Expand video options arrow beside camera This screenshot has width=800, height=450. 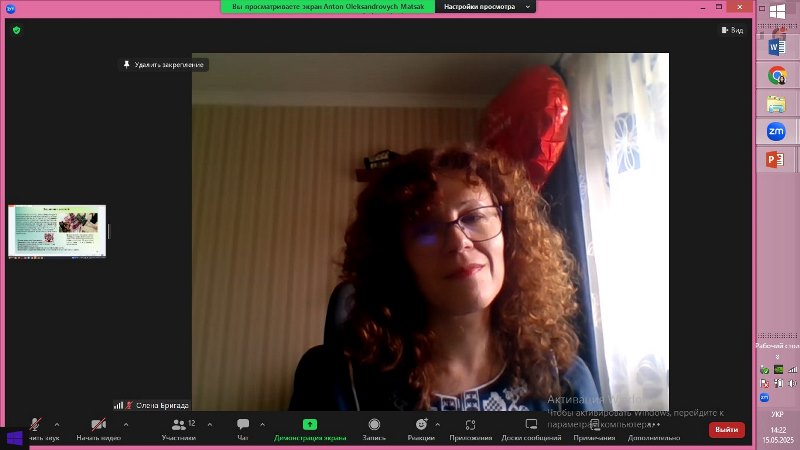point(126,424)
